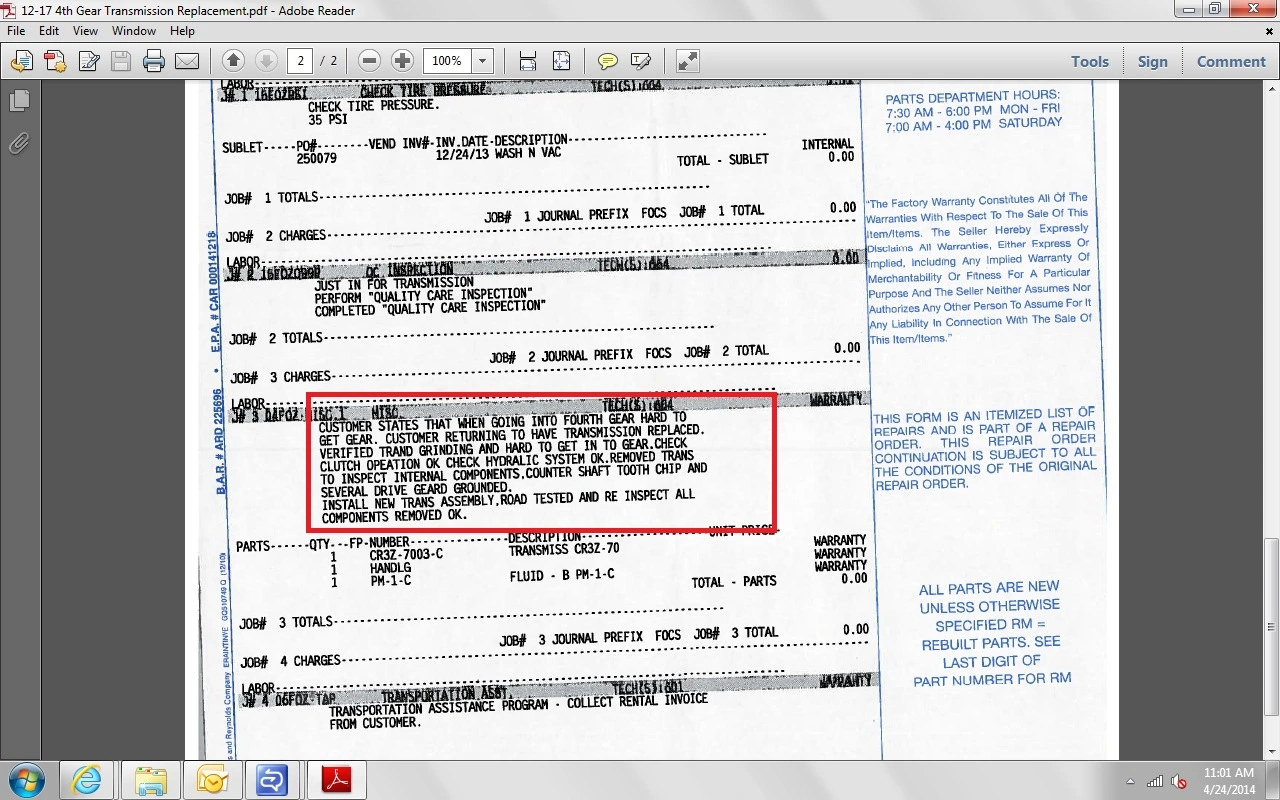Open the Help menu

click(x=182, y=31)
